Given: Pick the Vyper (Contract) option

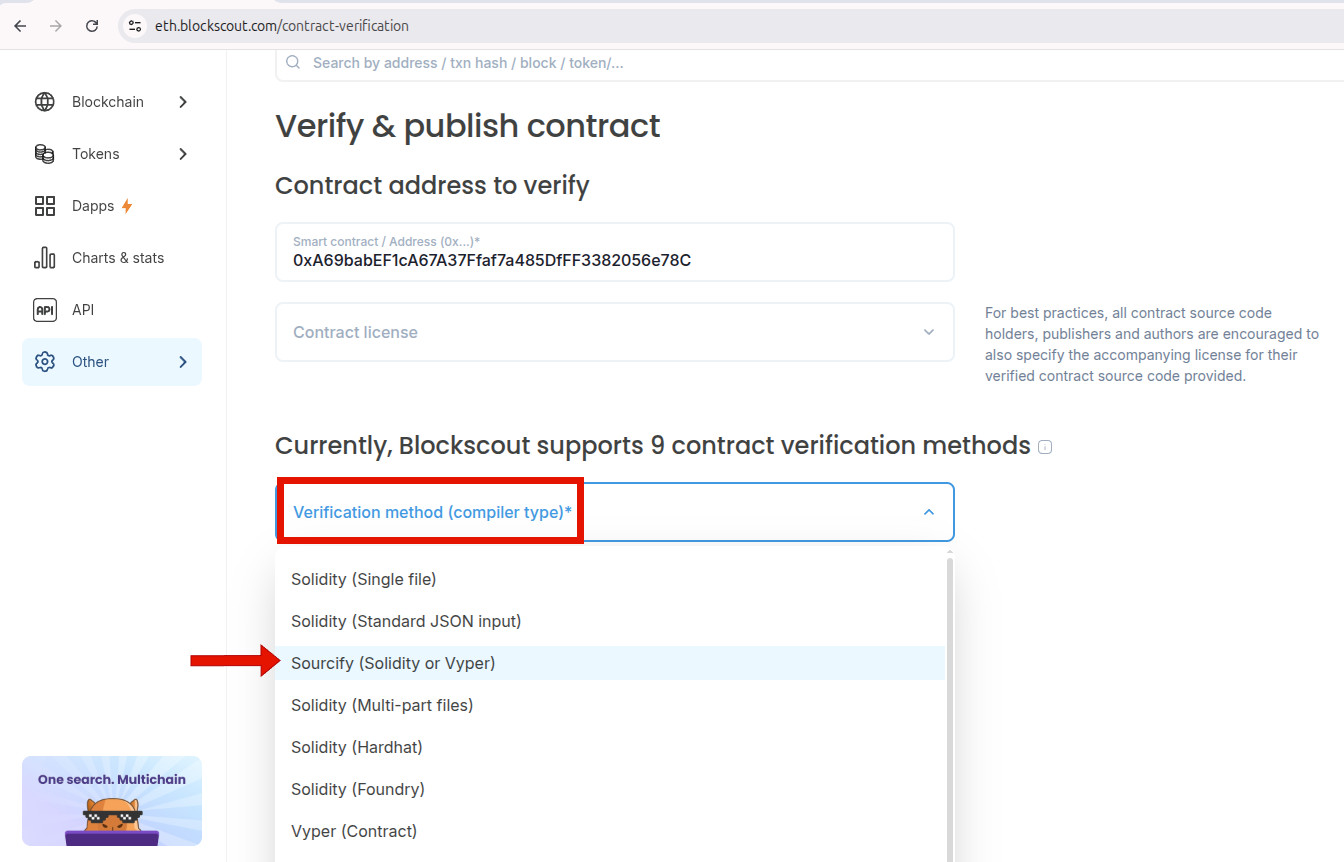Looking at the screenshot, I should pos(610,831).
